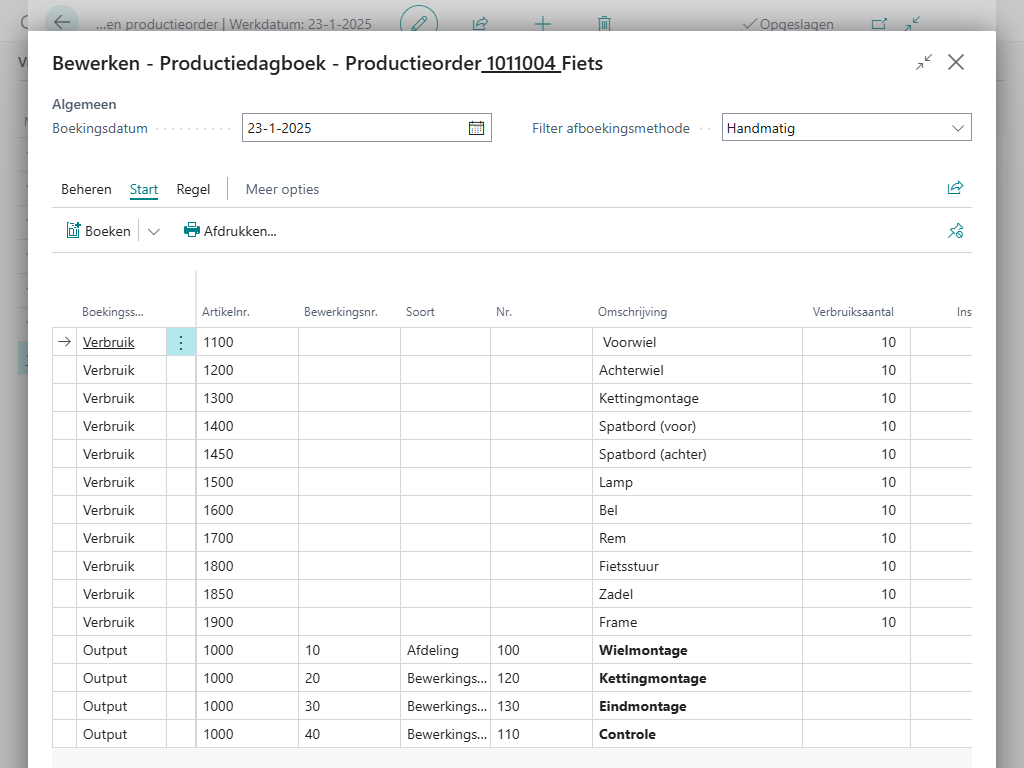Open the calendar picker for Boekingsdatum
The width and height of the screenshot is (1024, 768).
pos(476,128)
